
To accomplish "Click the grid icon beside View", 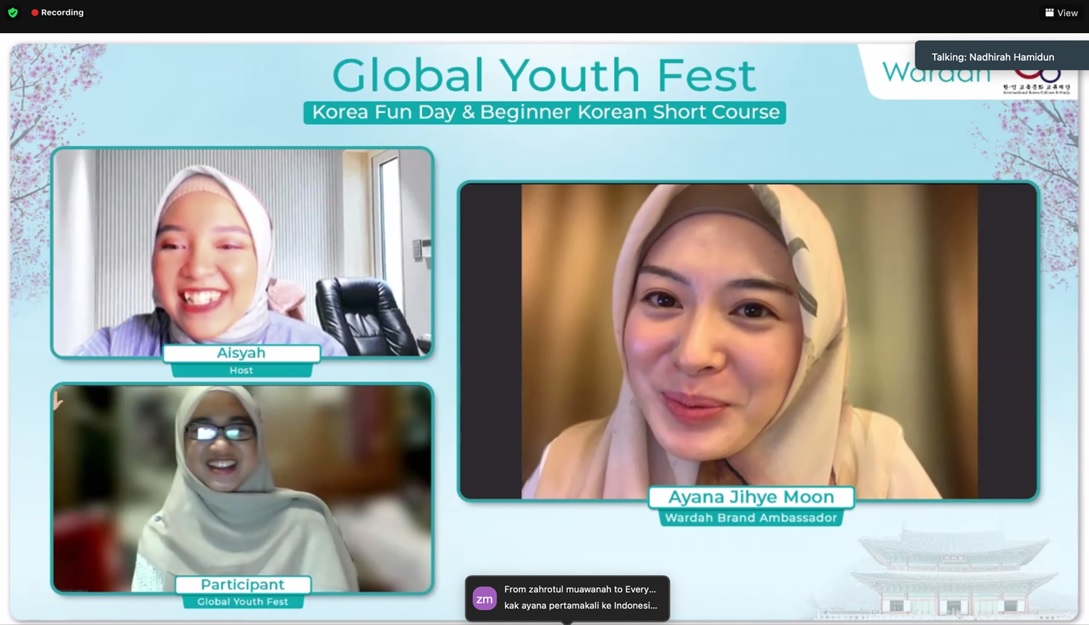I will pos(1049,13).
